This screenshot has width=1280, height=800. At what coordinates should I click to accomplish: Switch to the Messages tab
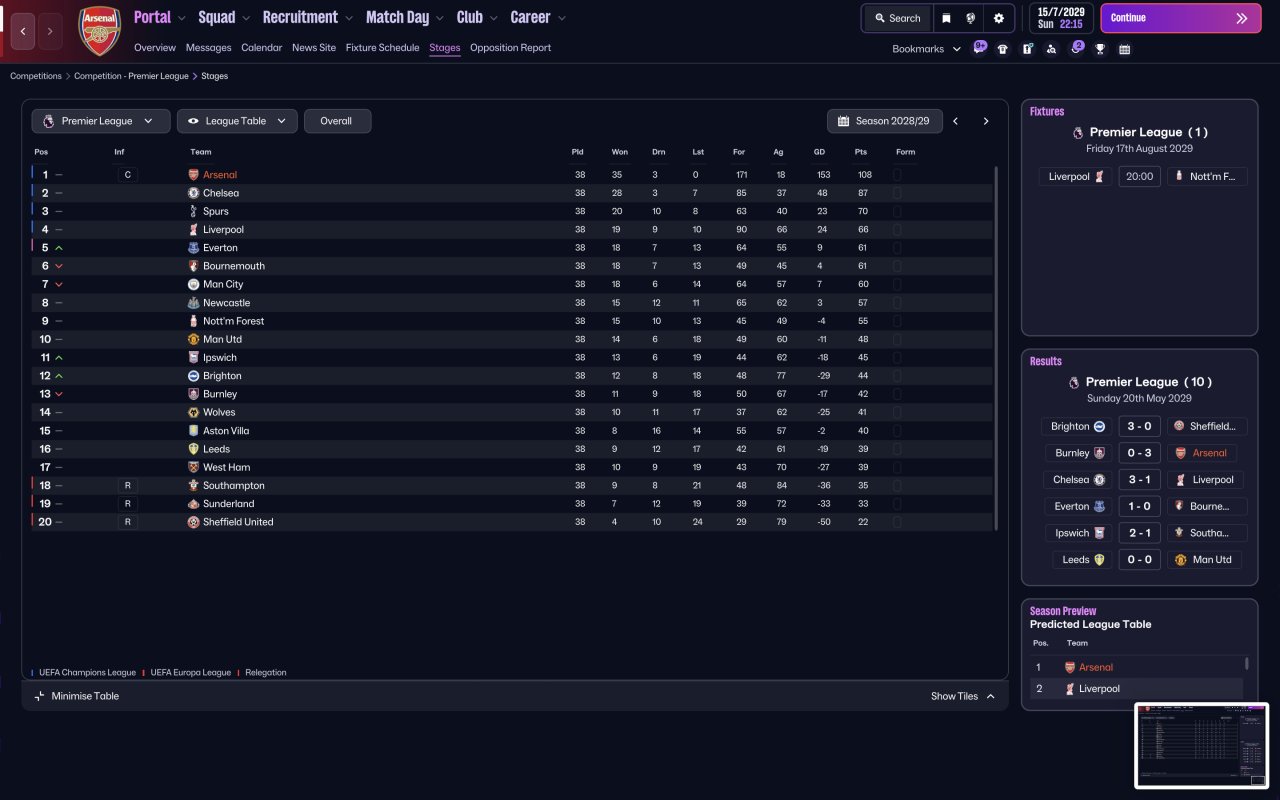click(209, 48)
